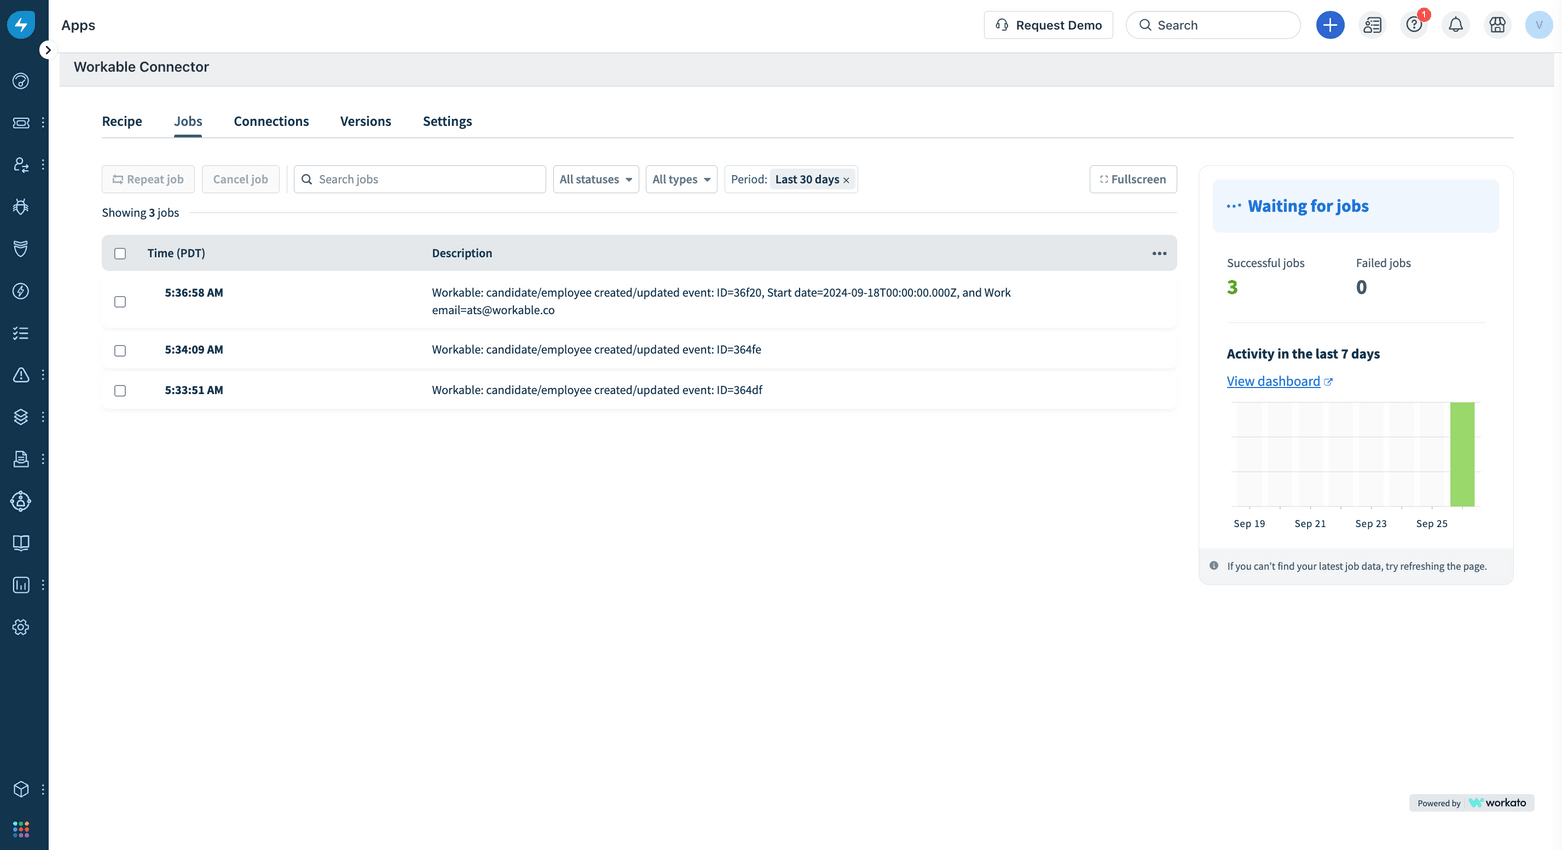The image size is (1562, 850).
Task: Open the bug icon in sidebar
Action: click(x=21, y=207)
